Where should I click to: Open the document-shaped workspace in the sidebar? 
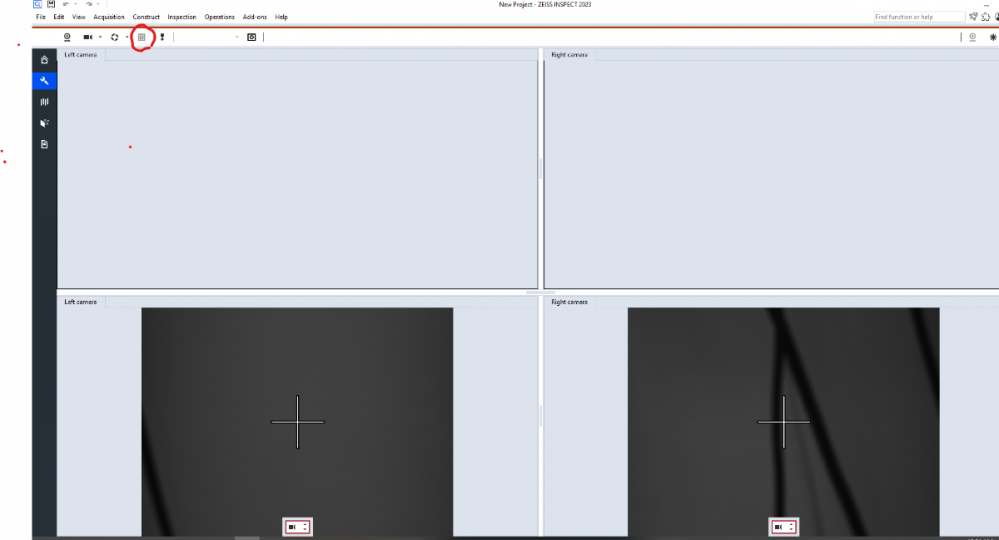tap(44, 145)
